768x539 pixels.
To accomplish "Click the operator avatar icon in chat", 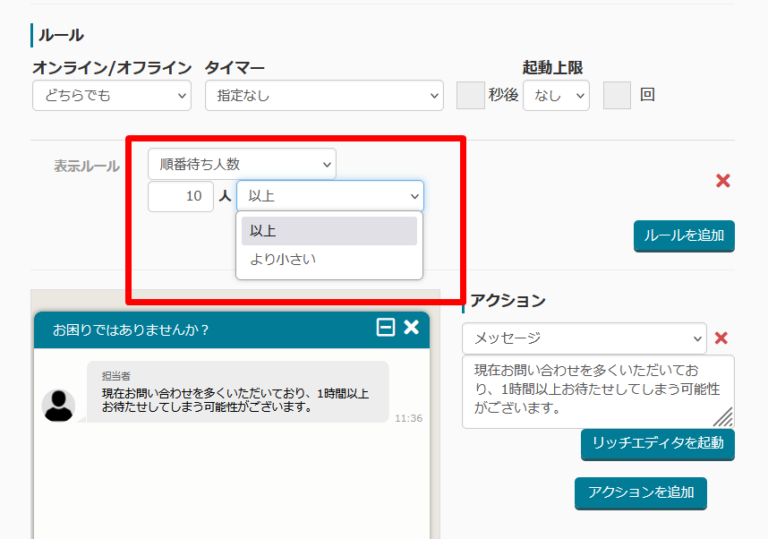I will 58,405.
